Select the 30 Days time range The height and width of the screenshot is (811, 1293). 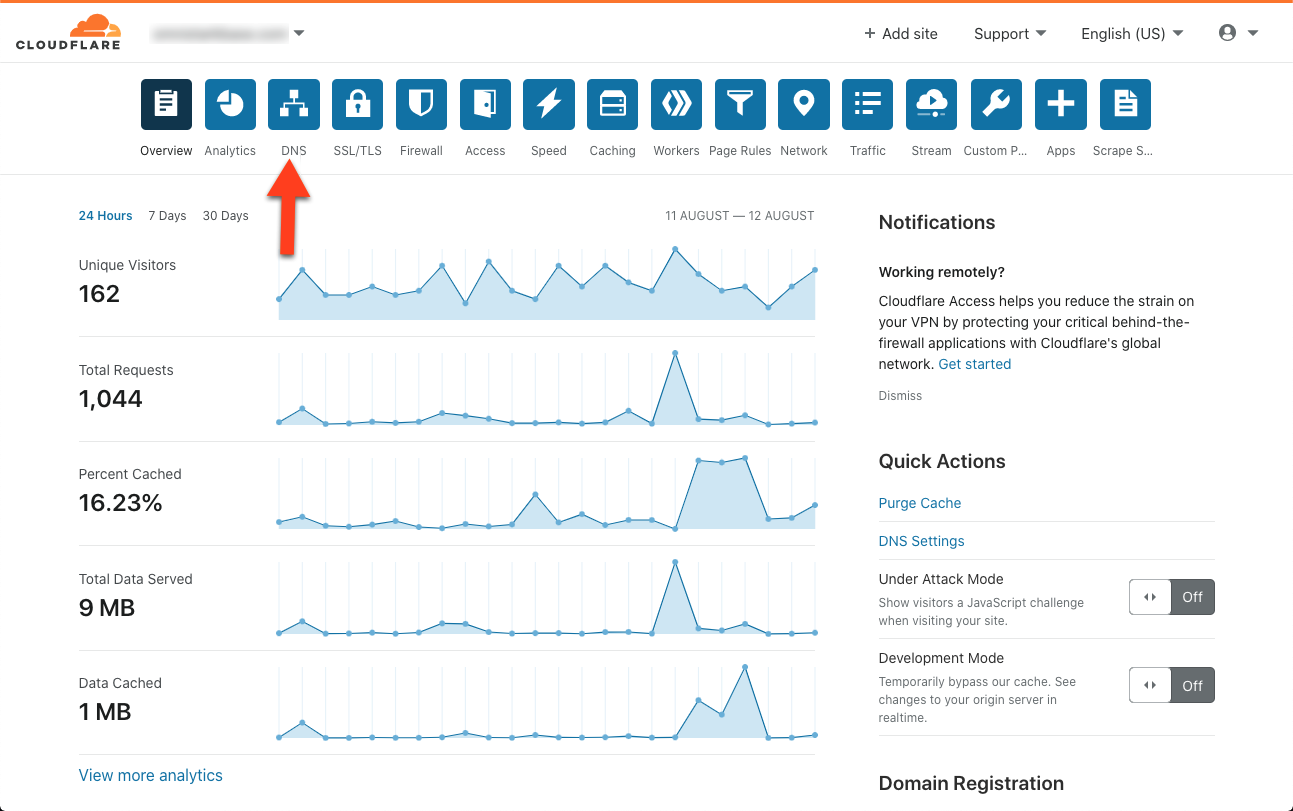pyautogui.click(x=225, y=216)
